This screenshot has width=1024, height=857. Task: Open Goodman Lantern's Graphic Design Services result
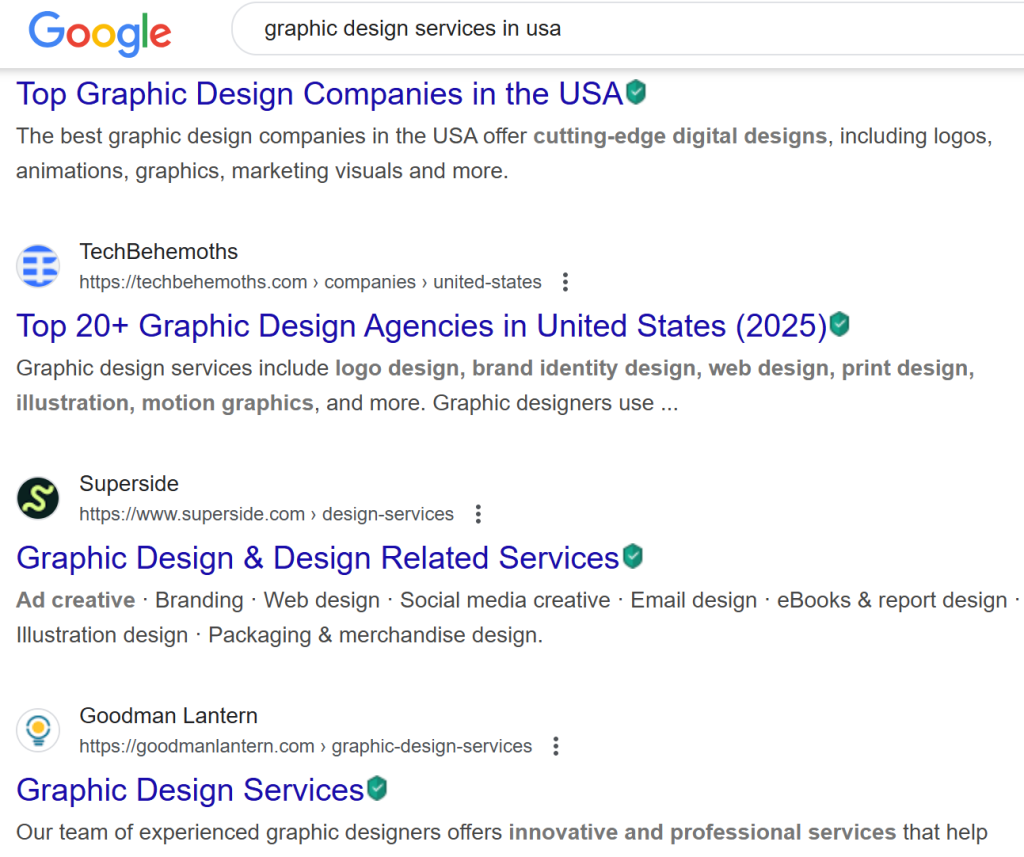click(190, 790)
